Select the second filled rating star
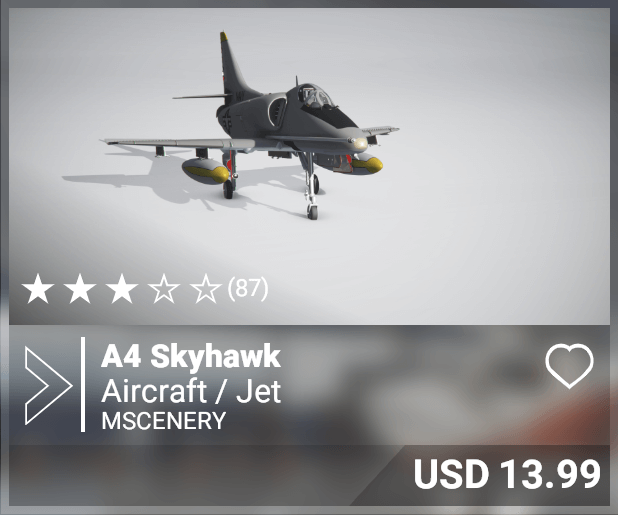The width and height of the screenshot is (618, 515). pos(80,289)
